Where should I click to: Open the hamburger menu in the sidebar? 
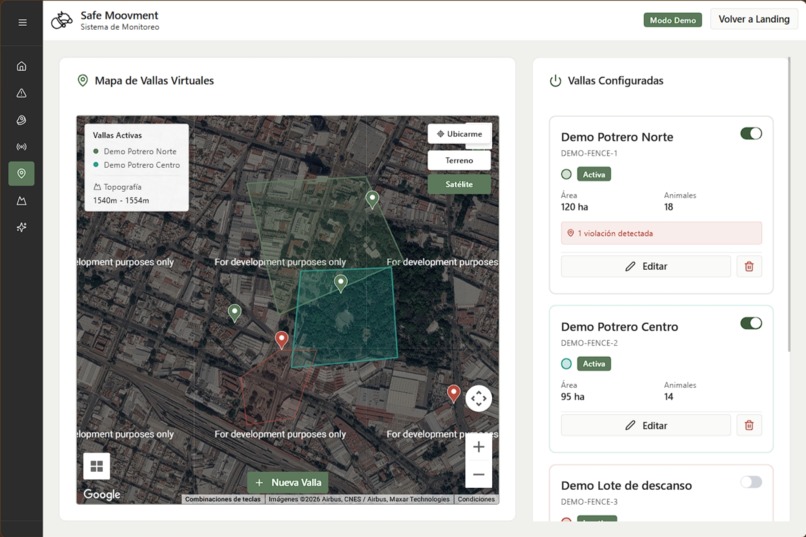coord(22,23)
